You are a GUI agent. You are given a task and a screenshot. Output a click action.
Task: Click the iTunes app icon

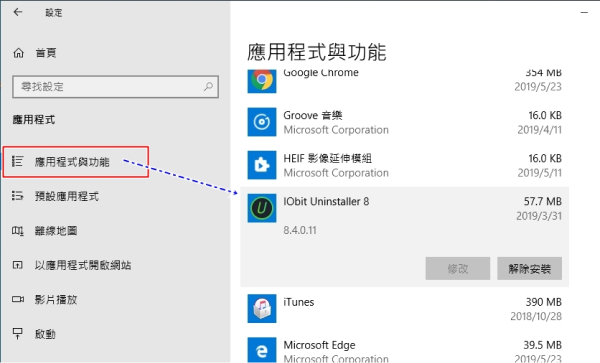(x=262, y=308)
